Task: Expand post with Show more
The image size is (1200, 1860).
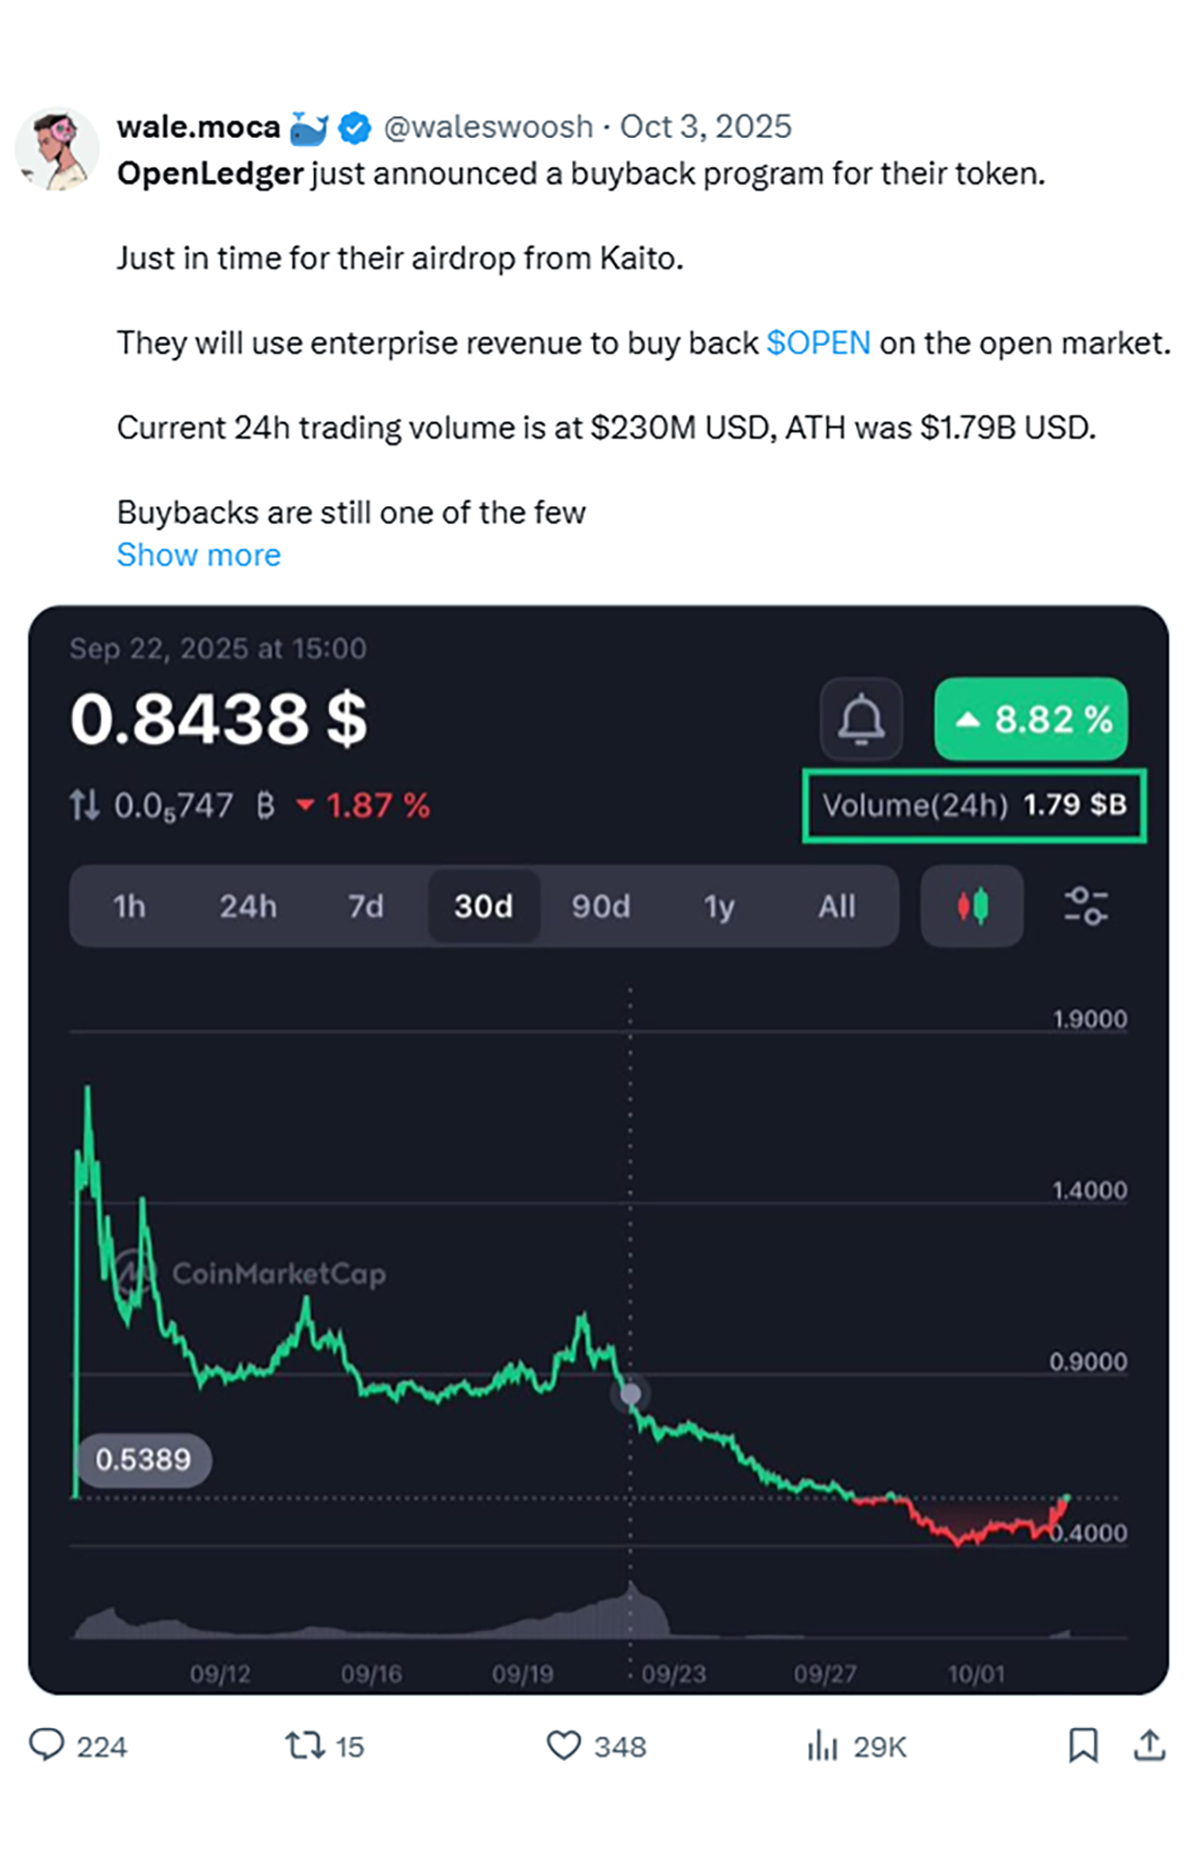Action: (x=199, y=555)
